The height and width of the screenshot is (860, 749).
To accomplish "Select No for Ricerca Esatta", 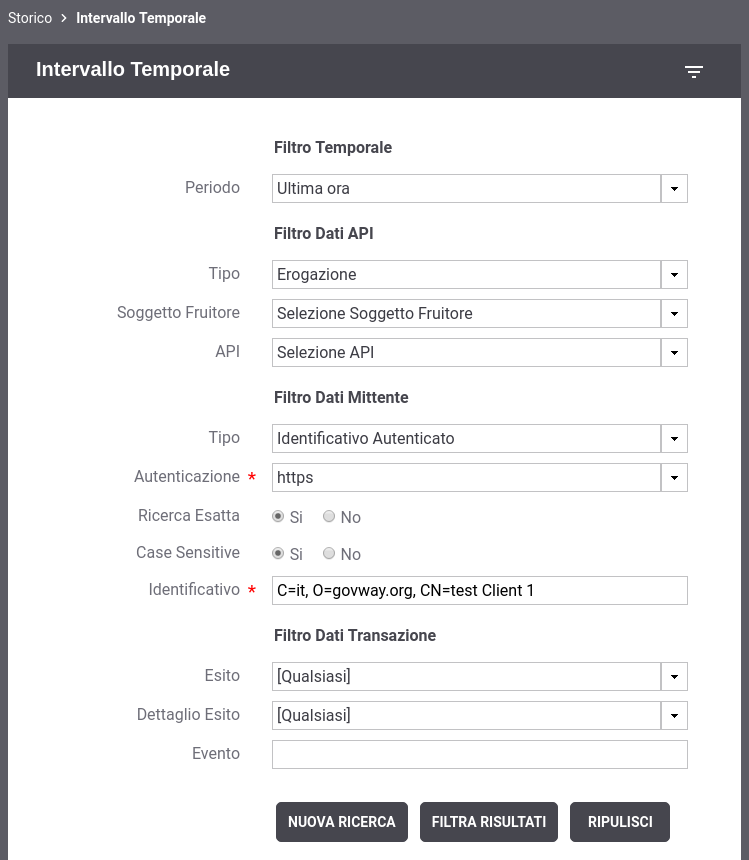I will [x=329, y=517].
